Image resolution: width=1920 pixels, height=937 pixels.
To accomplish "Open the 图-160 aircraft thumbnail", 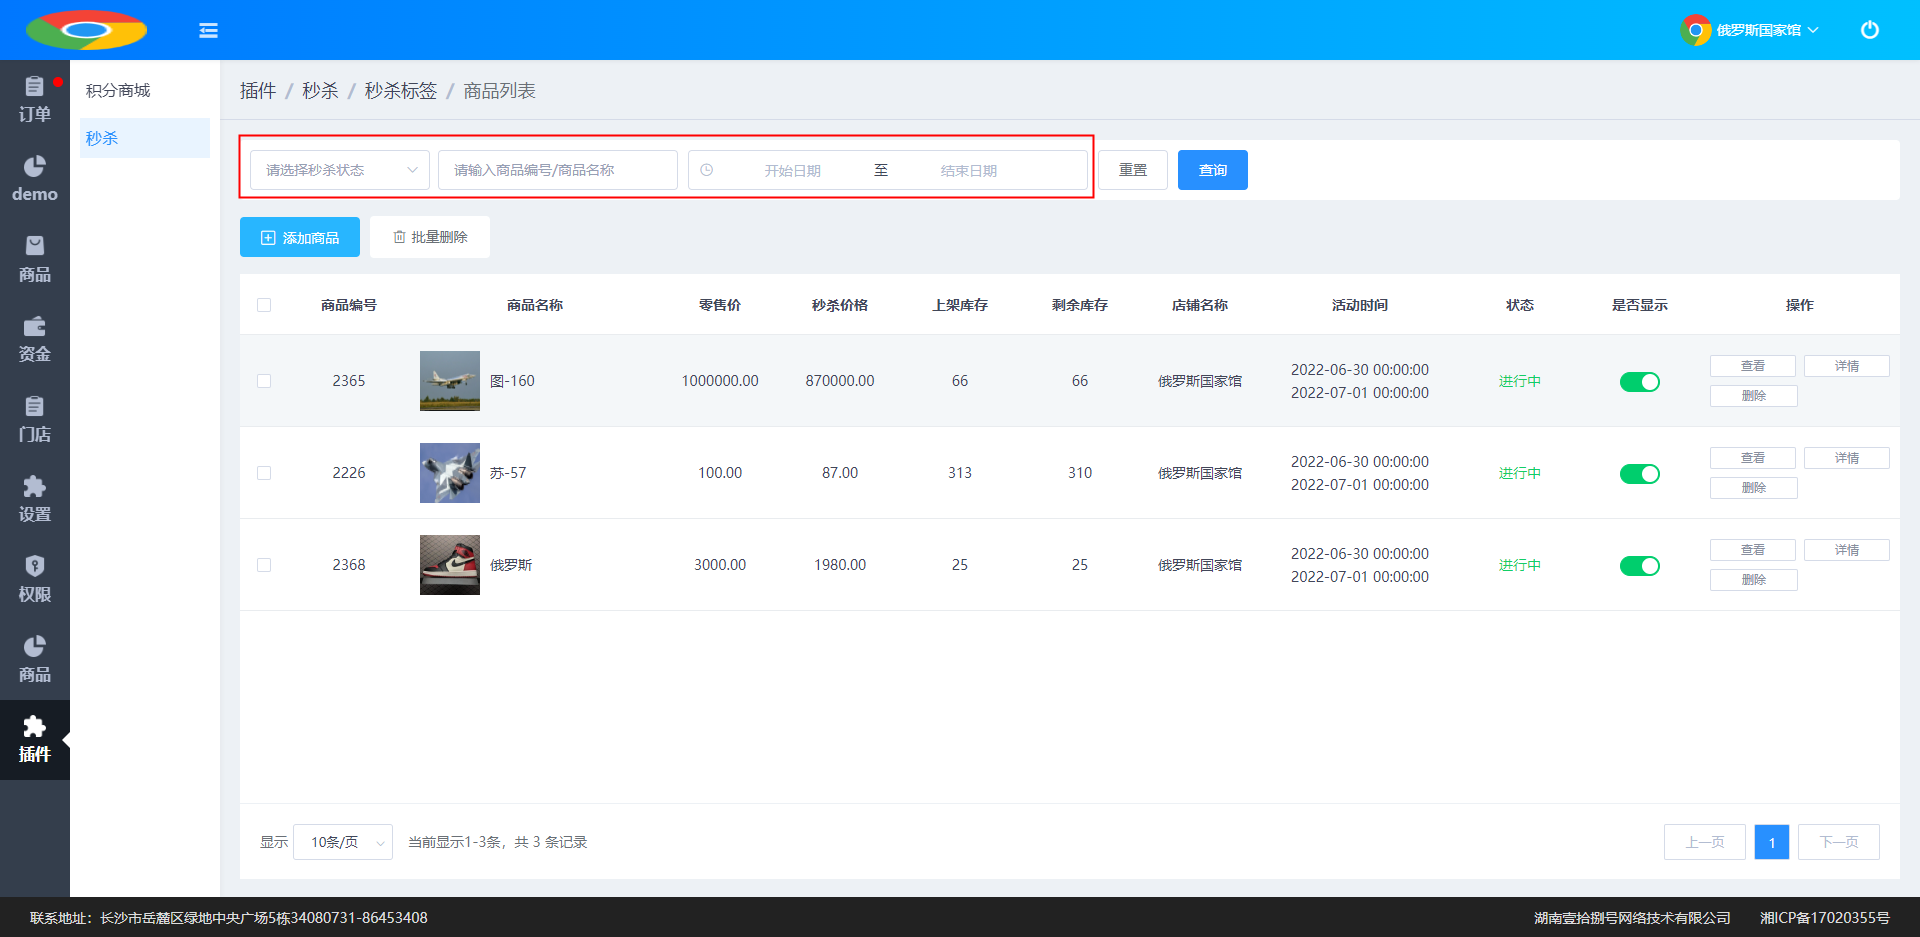I will [x=450, y=381].
